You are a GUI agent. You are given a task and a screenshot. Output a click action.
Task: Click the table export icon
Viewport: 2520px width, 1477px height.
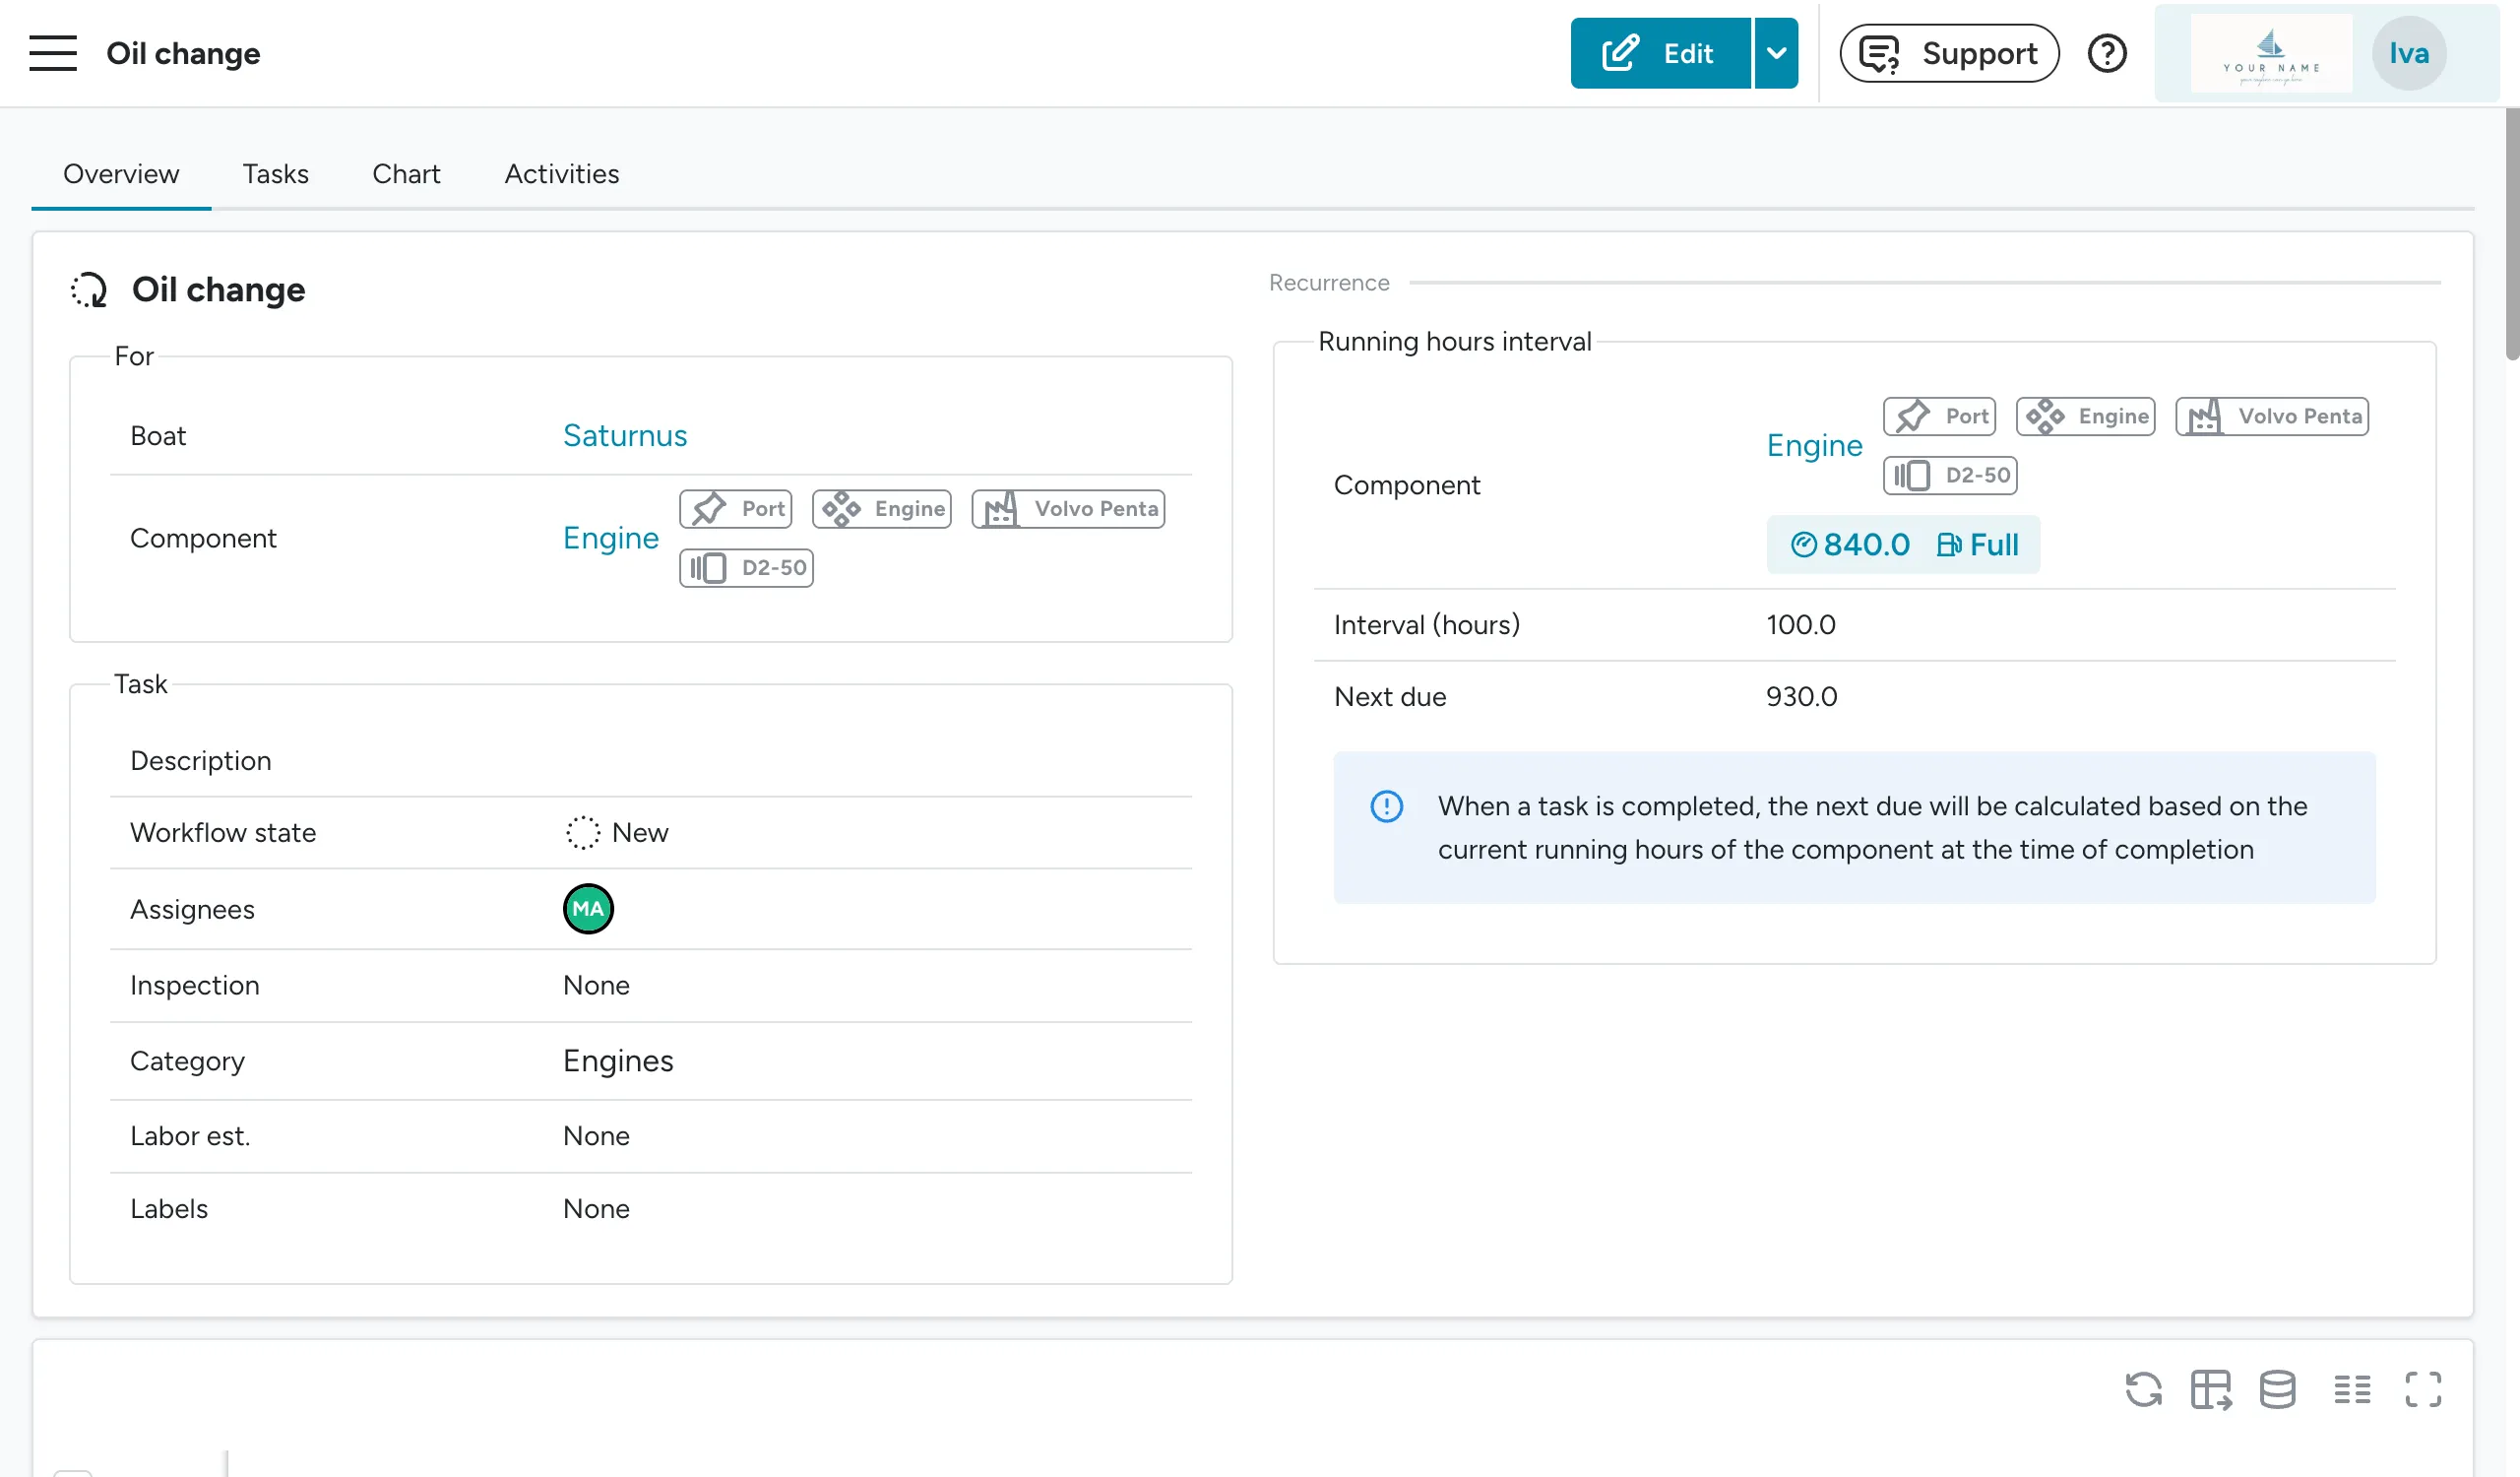click(2210, 1388)
